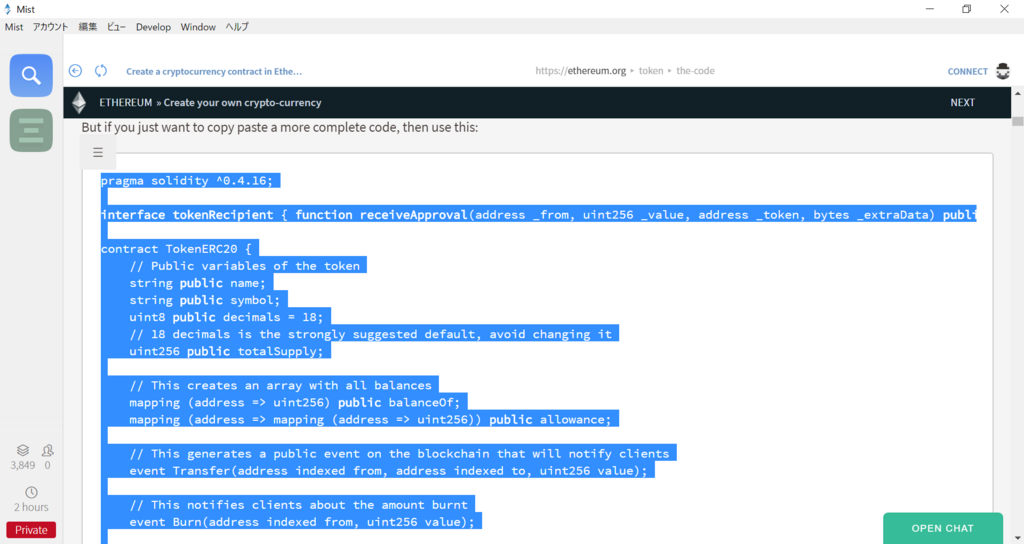Open the ビュー menu

click(116, 27)
